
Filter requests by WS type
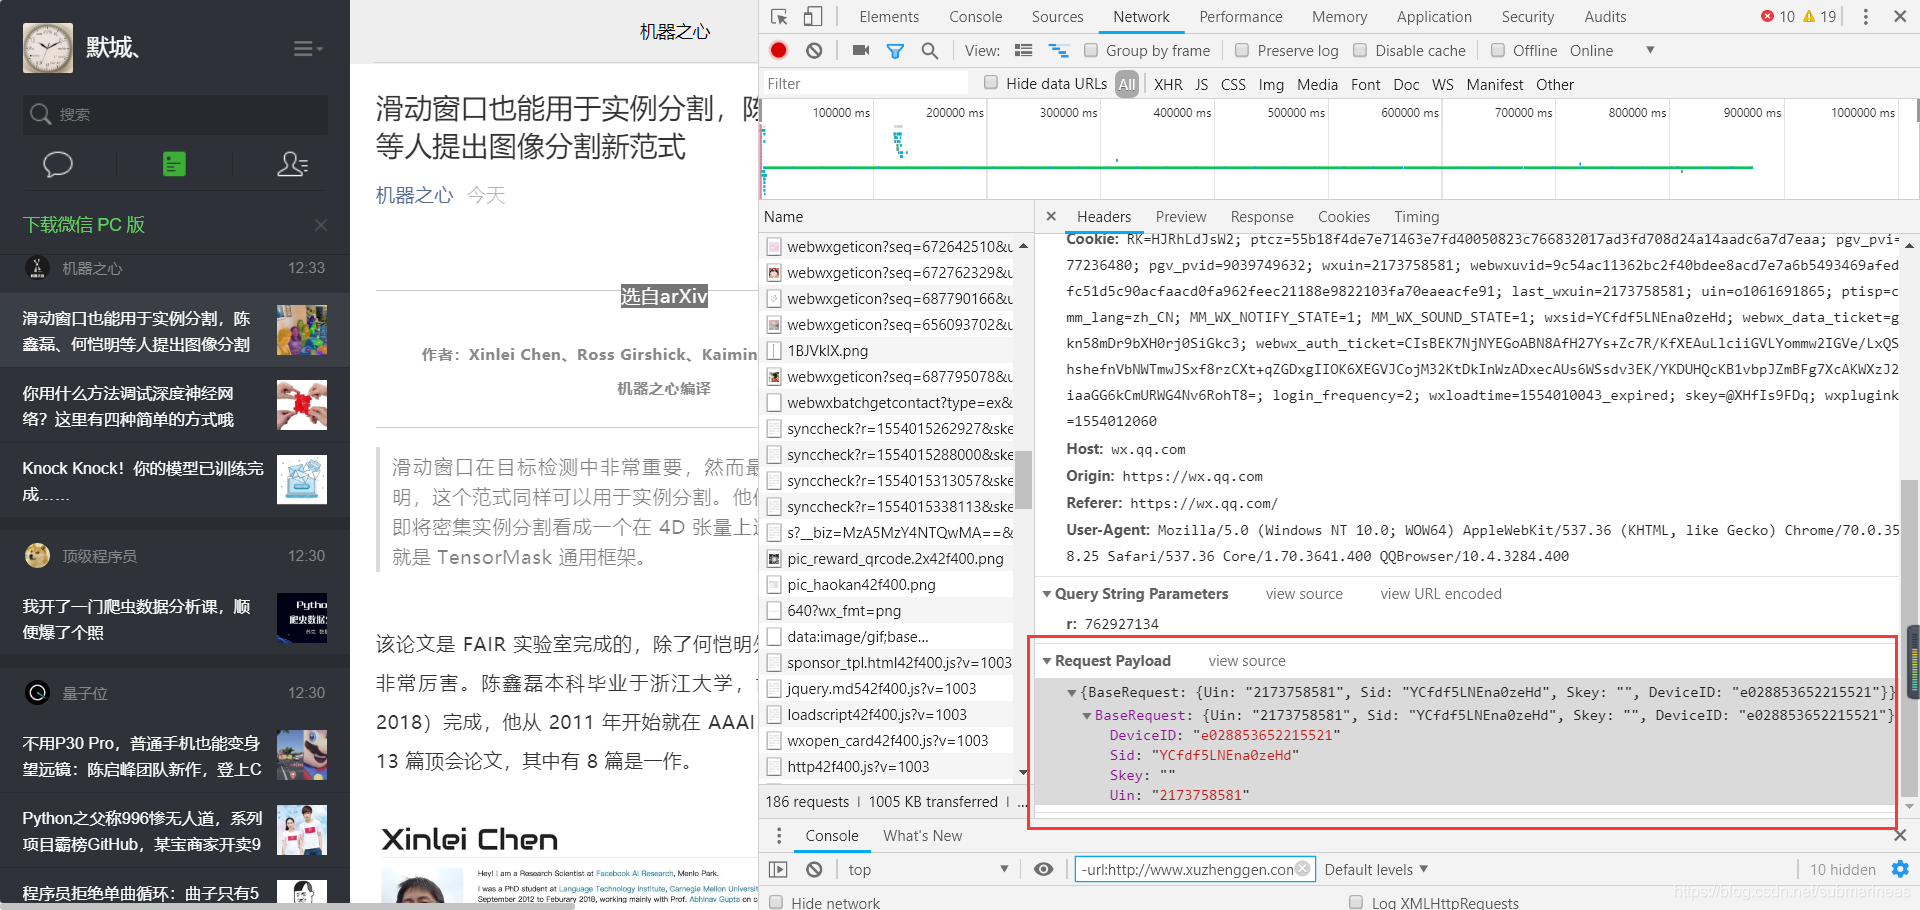coord(1442,84)
